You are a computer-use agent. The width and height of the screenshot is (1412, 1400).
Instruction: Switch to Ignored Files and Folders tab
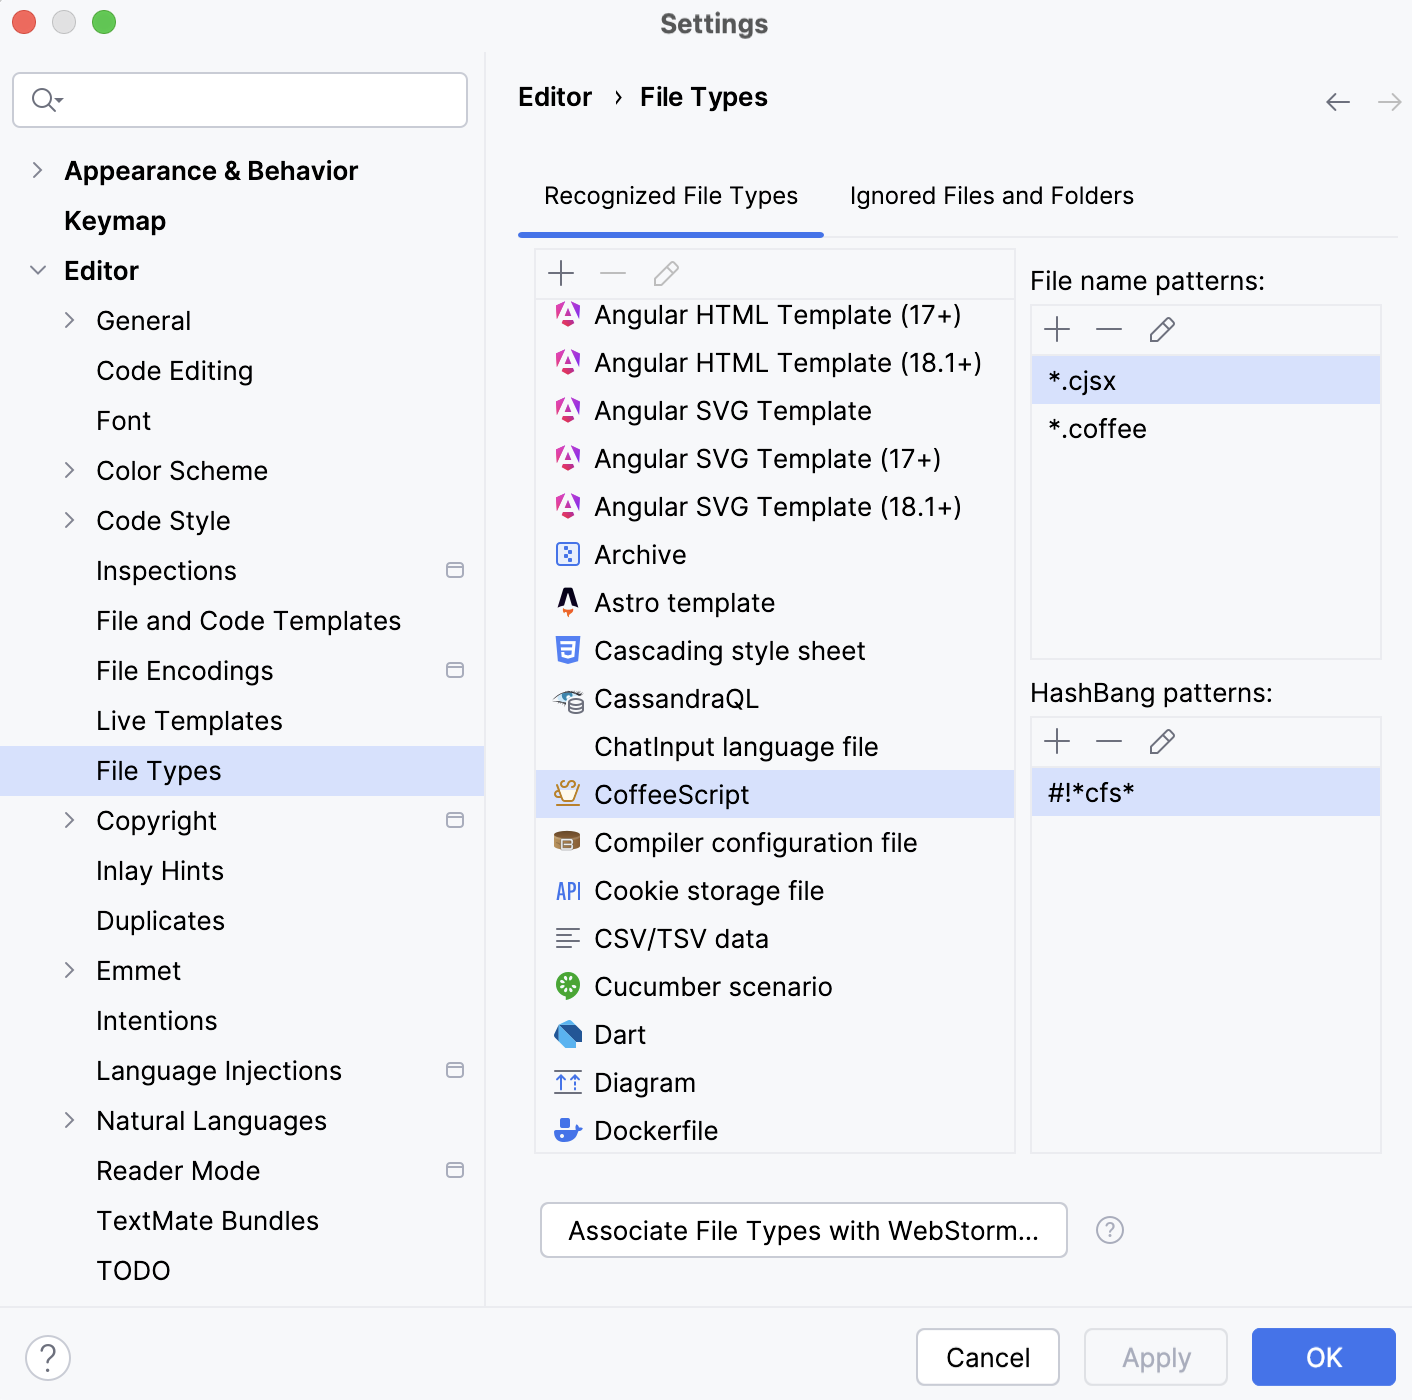click(990, 196)
